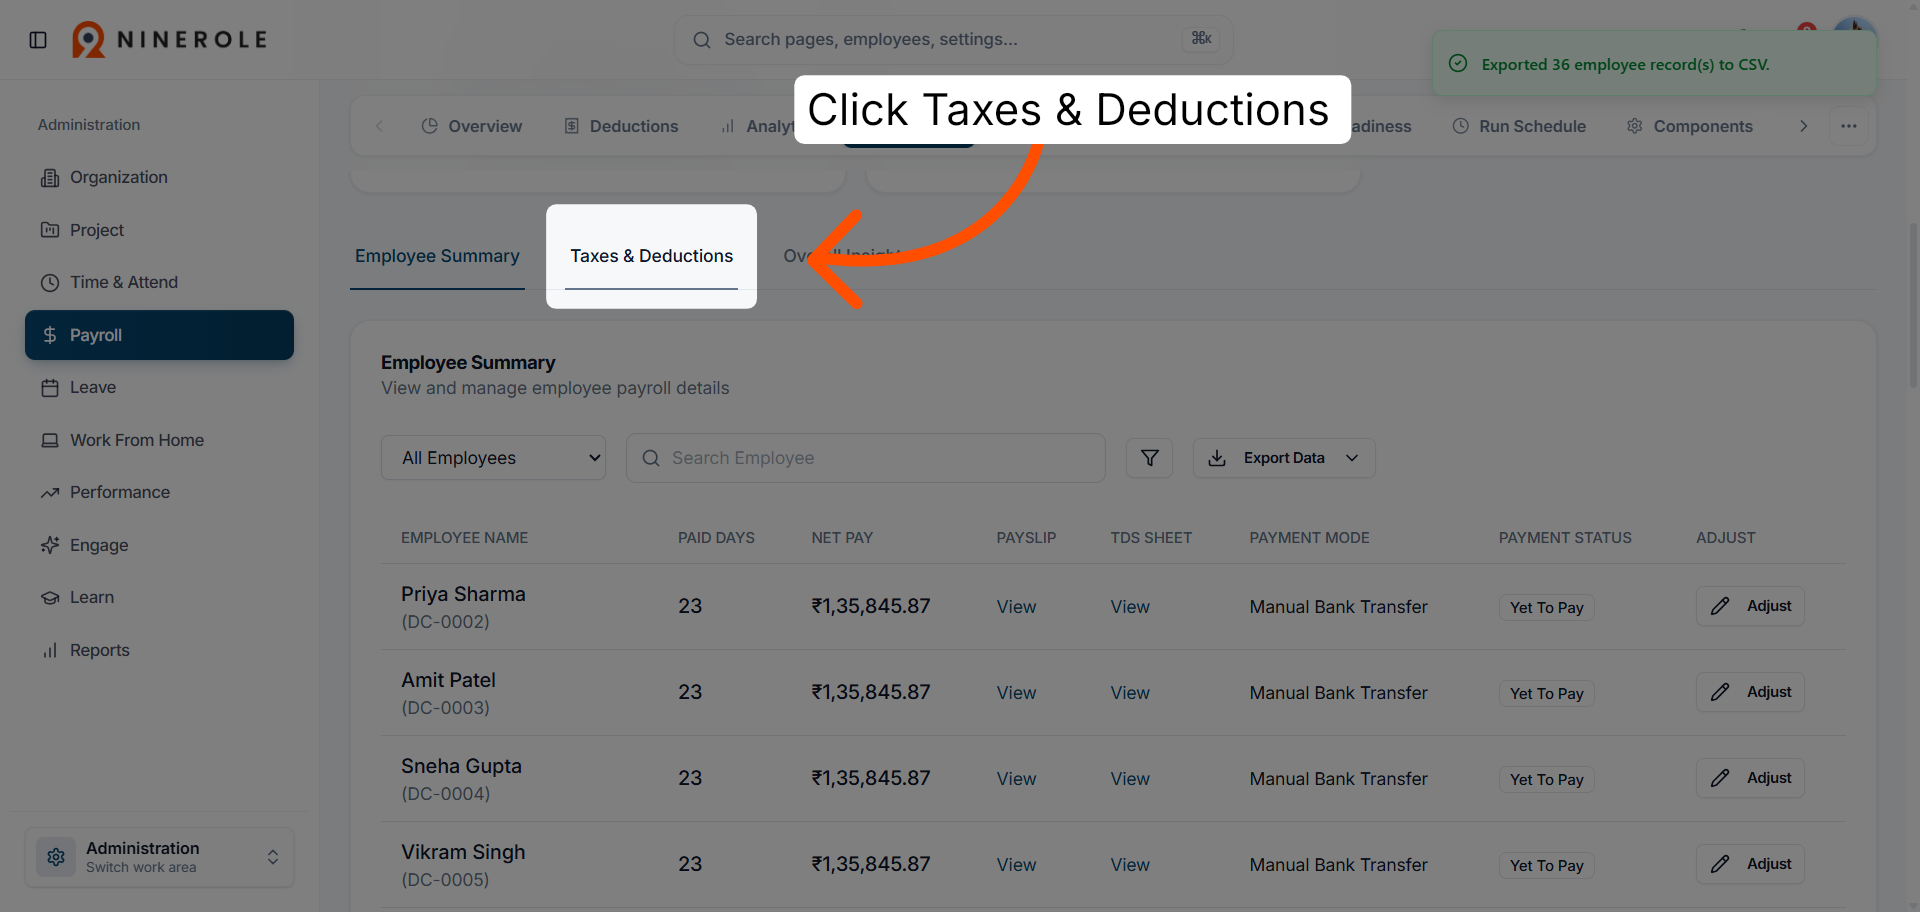Image resolution: width=1920 pixels, height=912 pixels.
Task: Select Taxes & Deductions tab
Action: 651,256
